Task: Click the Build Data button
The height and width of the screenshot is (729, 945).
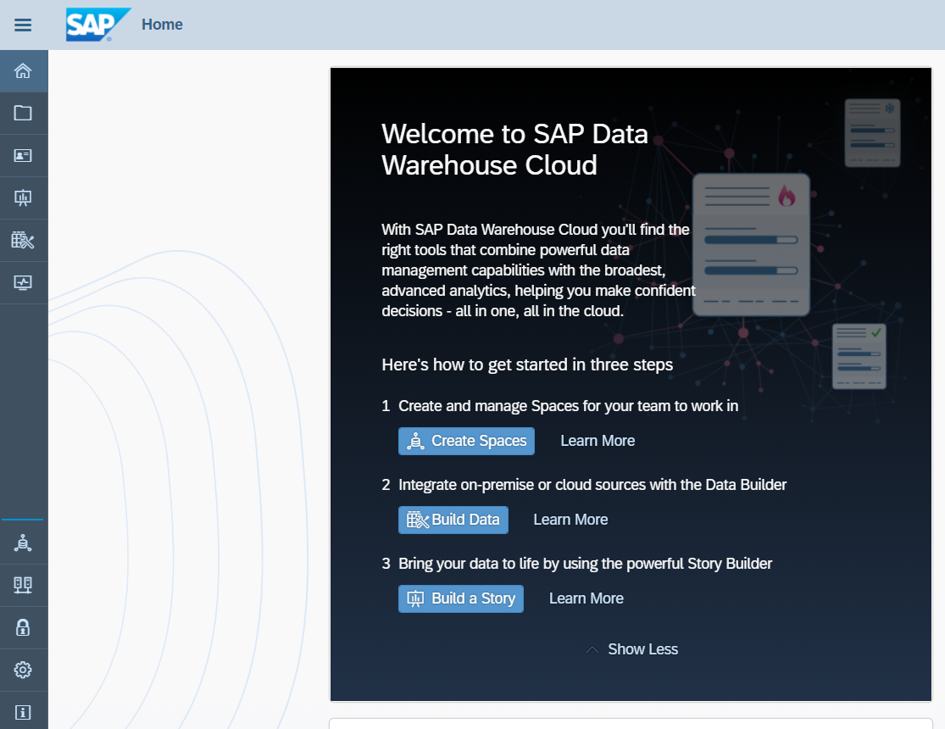Action: click(x=453, y=520)
